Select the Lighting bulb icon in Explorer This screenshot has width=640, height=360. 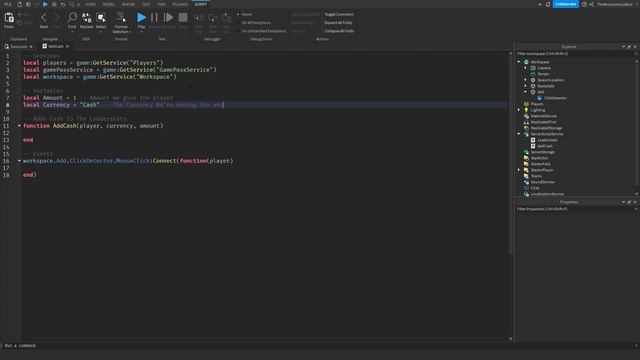point(526,110)
